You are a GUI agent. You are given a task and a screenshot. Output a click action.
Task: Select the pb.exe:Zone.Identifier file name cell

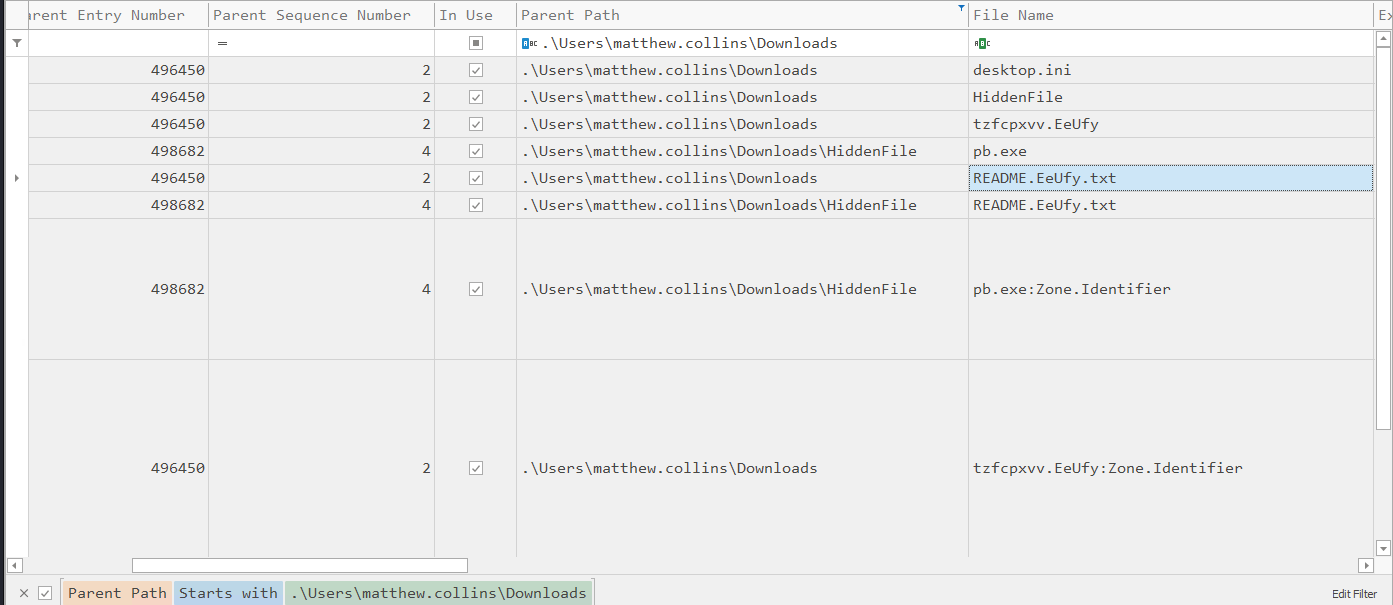[1071, 289]
